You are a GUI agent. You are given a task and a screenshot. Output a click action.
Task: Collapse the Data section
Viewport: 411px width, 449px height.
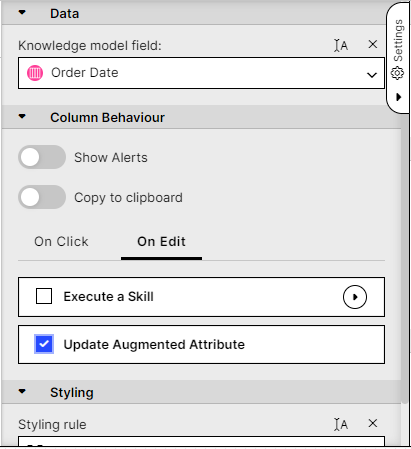[22, 13]
